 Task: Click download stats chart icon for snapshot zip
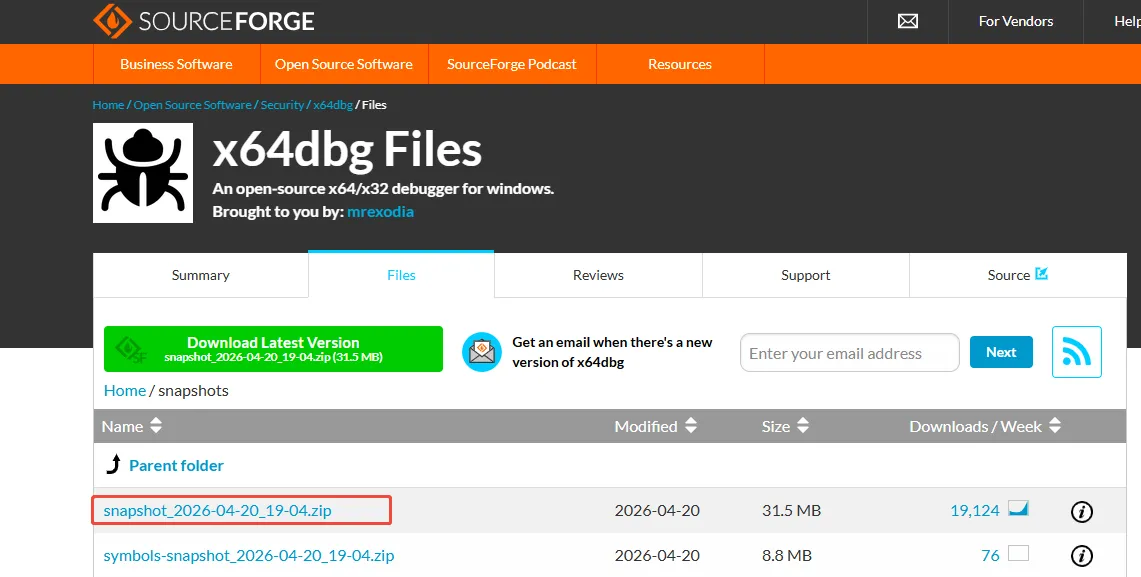pos(1018,509)
